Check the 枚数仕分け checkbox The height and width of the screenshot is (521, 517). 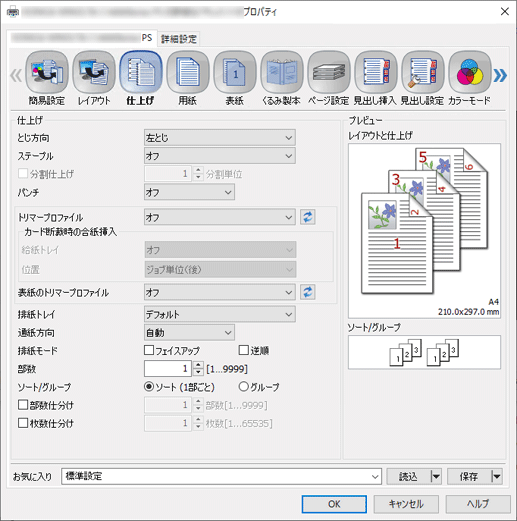coord(23,423)
